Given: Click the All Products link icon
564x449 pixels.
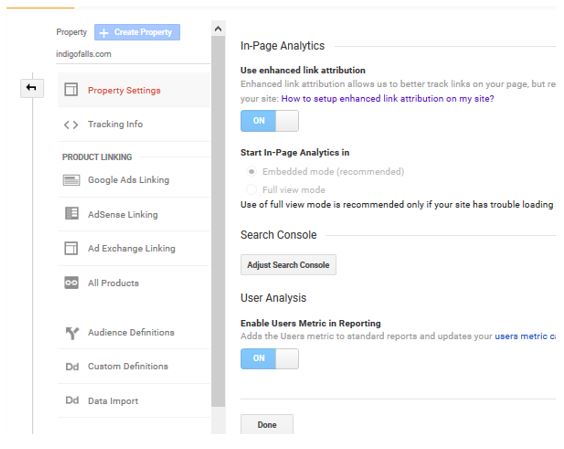Looking at the screenshot, I should click(71, 283).
